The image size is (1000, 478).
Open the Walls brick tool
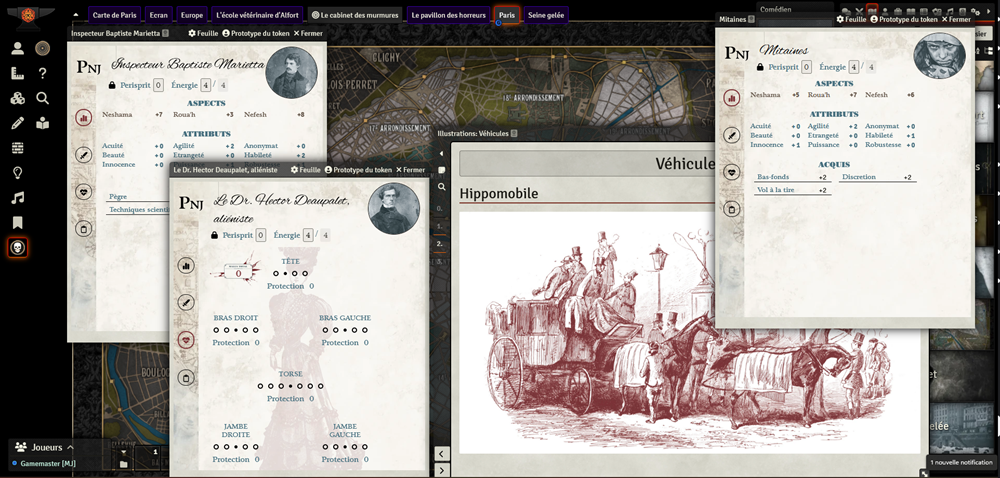18,148
